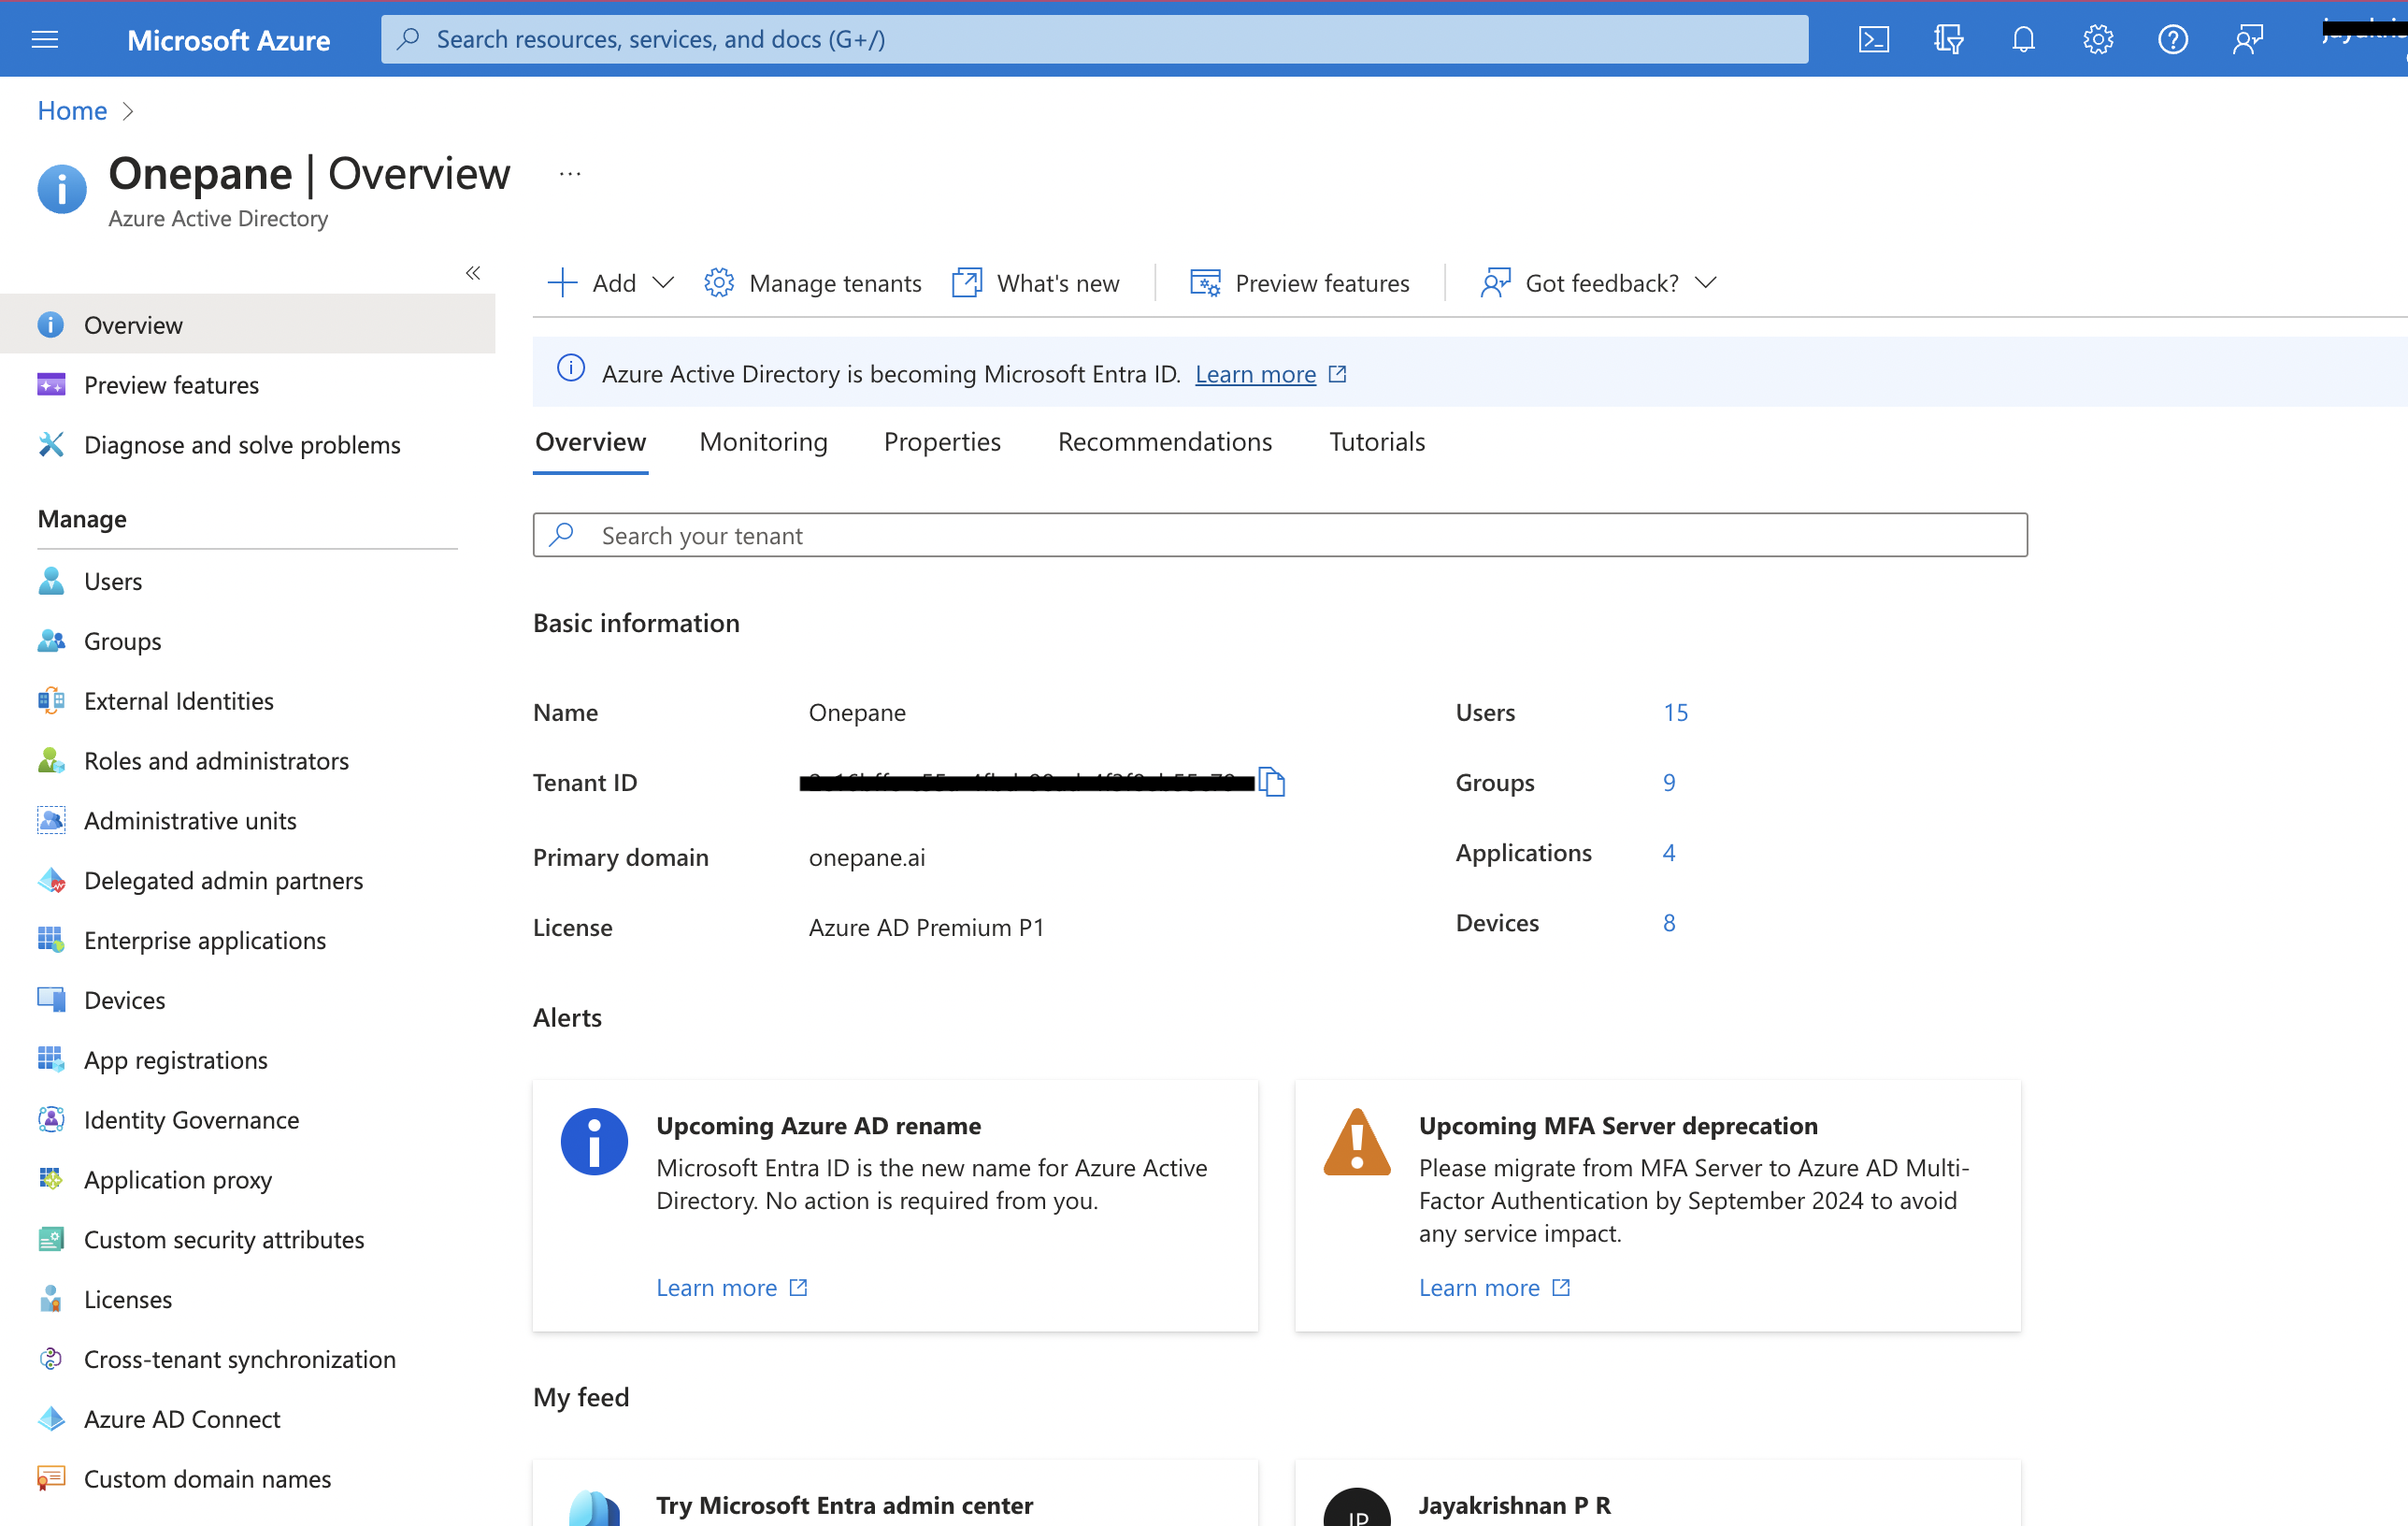This screenshot has height=1526, width=2408.
Task: Click the Devices count 8
Action: (1669, 922)
